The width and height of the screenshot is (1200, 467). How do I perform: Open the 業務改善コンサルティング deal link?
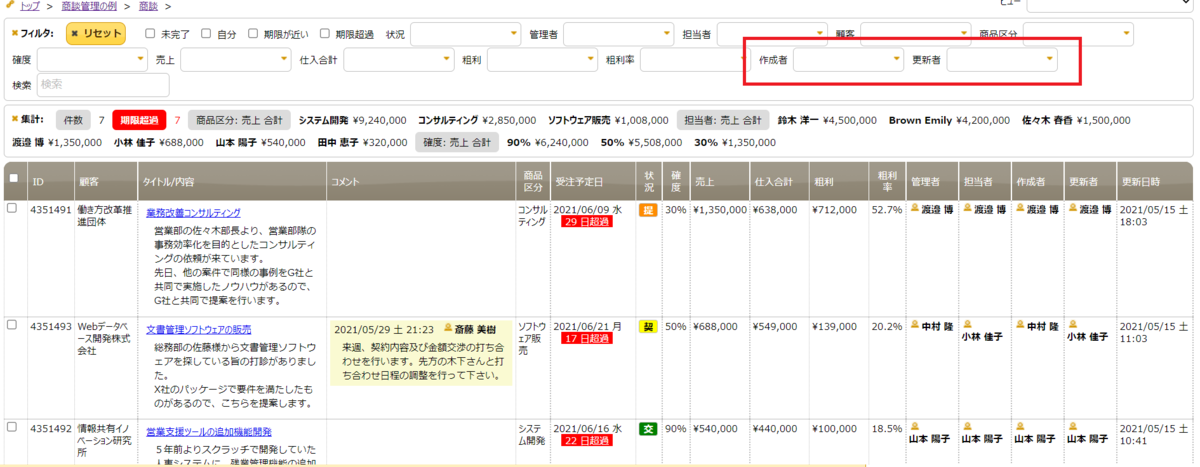pos(193,213)
